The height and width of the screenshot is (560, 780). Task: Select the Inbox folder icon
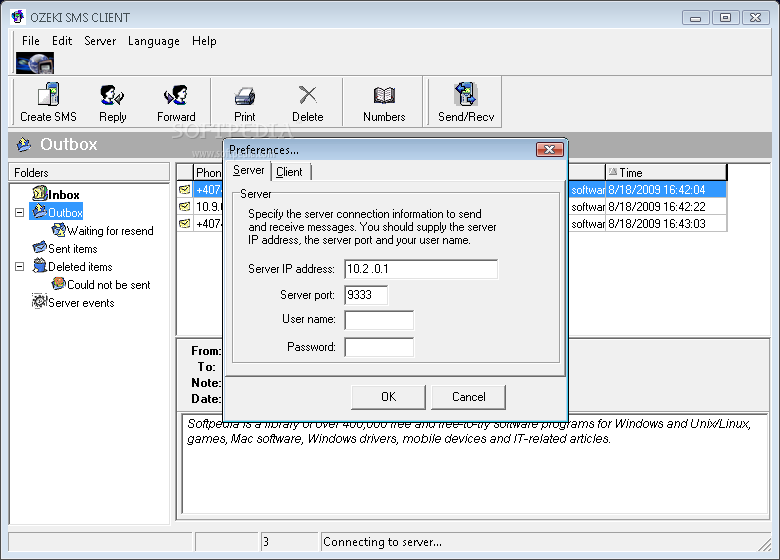click(x=40, y=193)
